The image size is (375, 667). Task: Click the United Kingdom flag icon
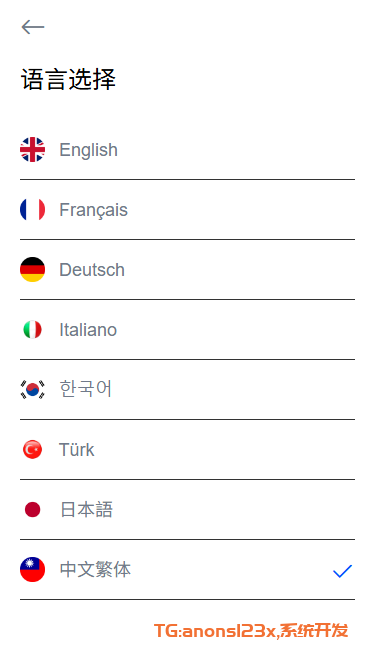click(x=32, y=150)
